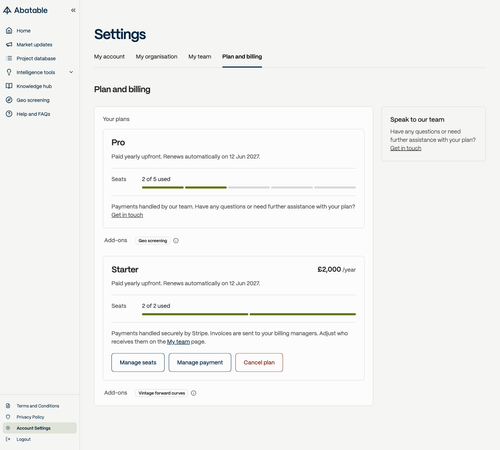Follow Get in touch under Speak to our team
Image resolution: width=500 pixels, height=450 pixels.
pos(406,148)
